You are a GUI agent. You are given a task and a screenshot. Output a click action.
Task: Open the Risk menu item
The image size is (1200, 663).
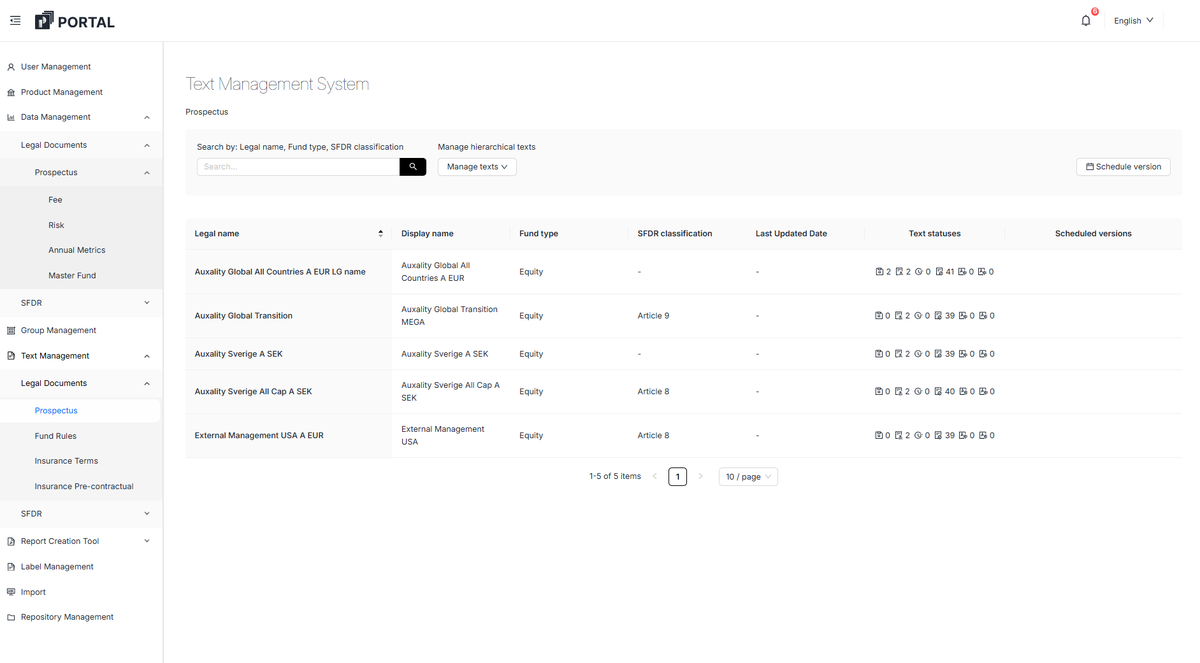[x=56, y=225]
